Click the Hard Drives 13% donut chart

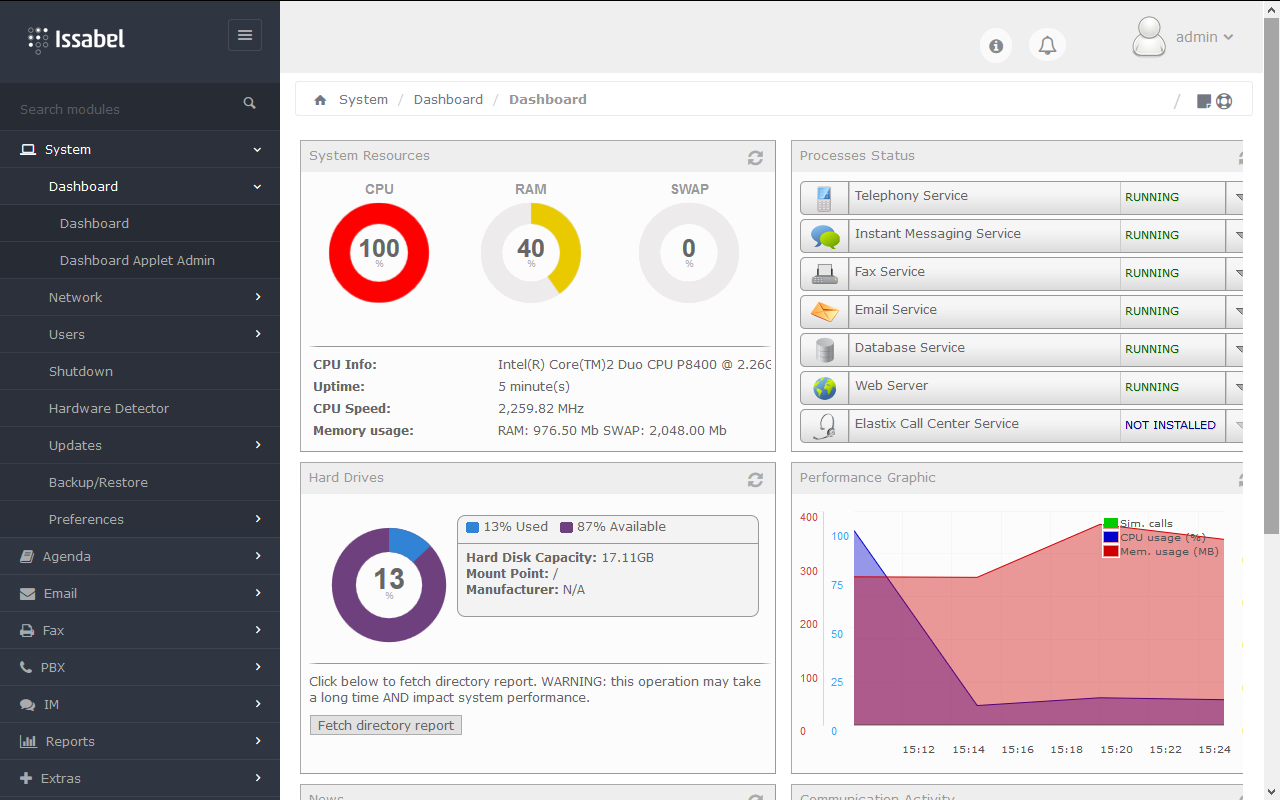tap(389, 585)
